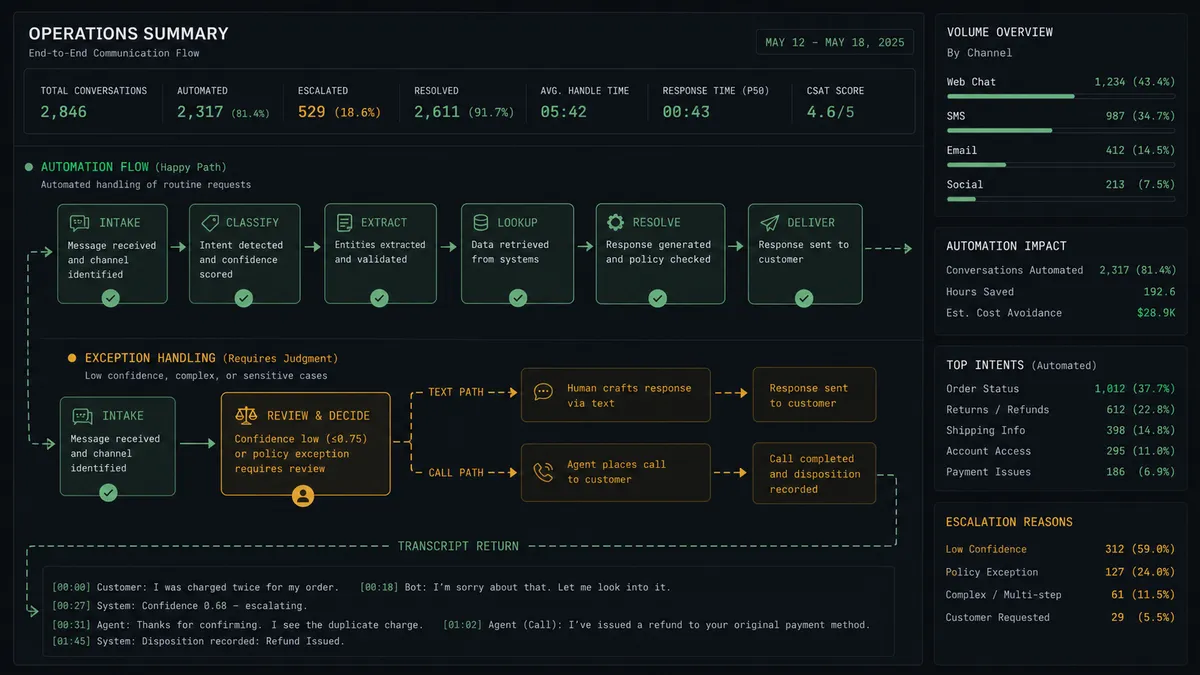The height and width of the screenshot is (675, 1200).
Task: Click the Social volume progress bar
Action: point(1061,198)
